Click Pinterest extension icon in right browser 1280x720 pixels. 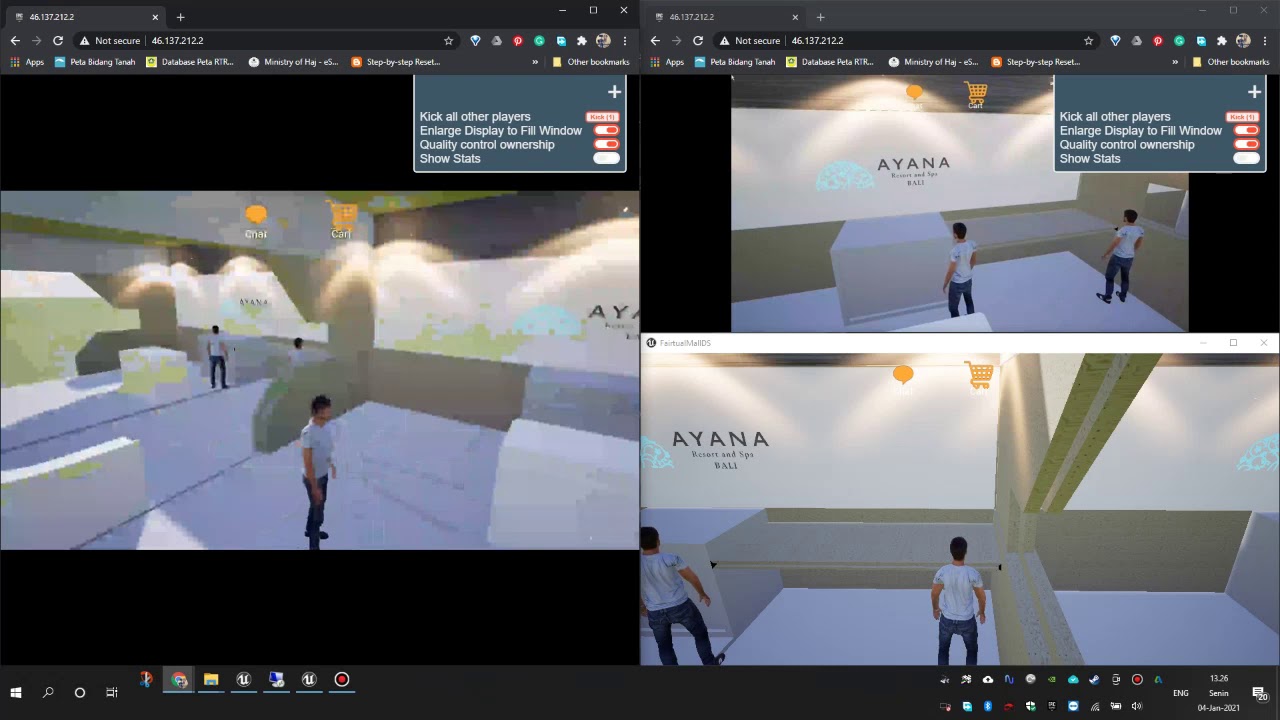coord(1158,41)
